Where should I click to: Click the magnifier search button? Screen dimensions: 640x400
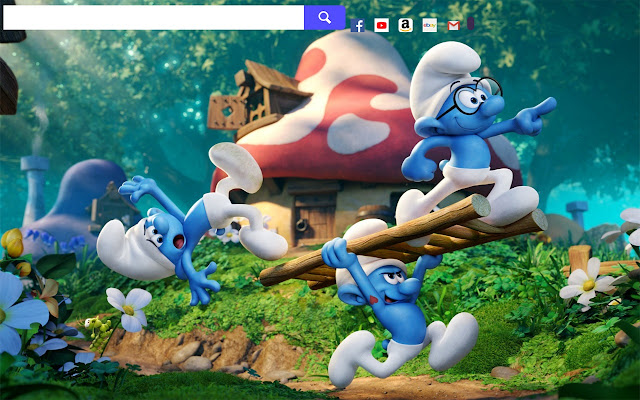click(324, 18)
